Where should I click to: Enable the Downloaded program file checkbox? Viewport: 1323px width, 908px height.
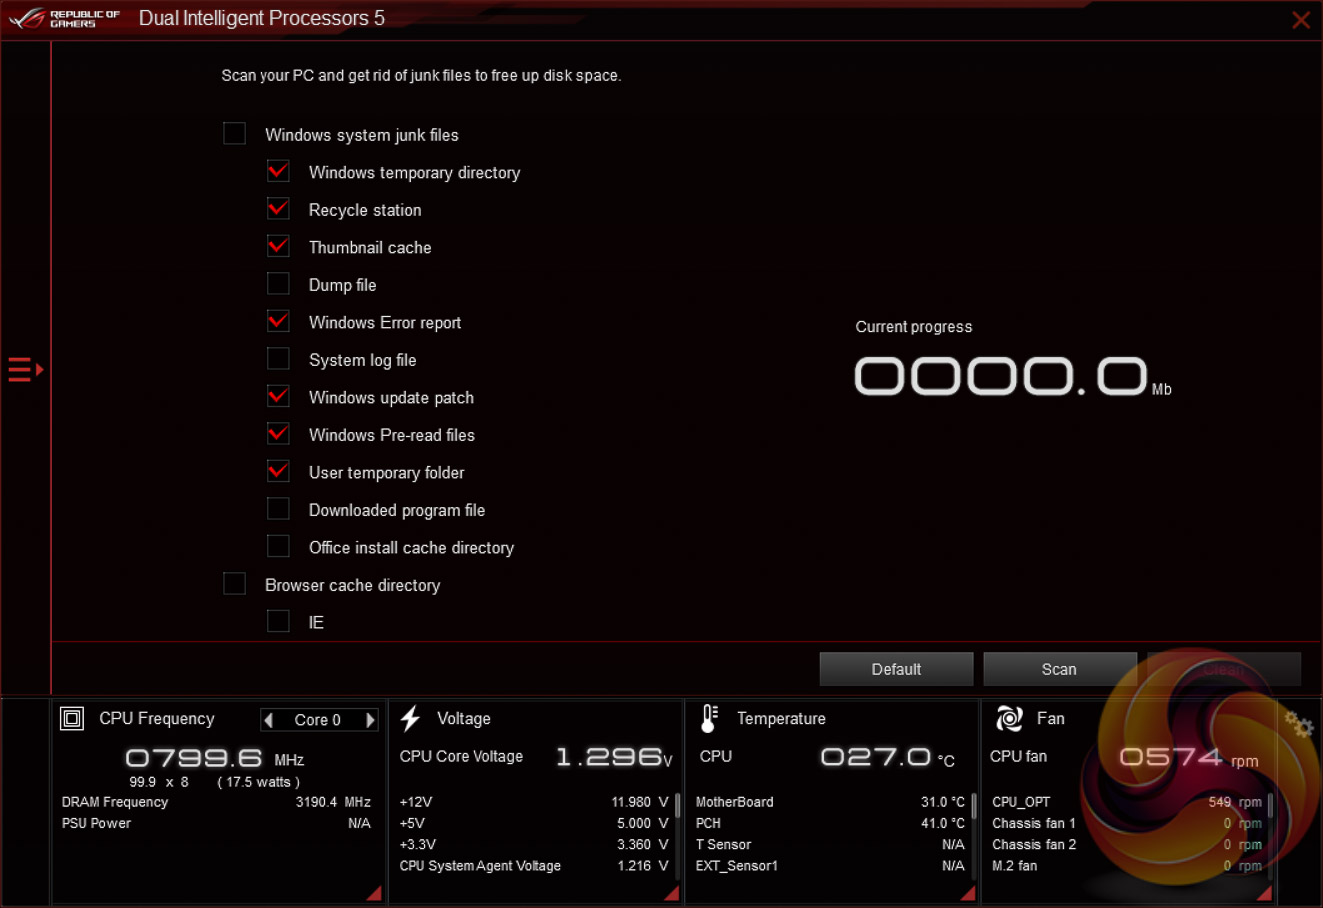(279, 509)
